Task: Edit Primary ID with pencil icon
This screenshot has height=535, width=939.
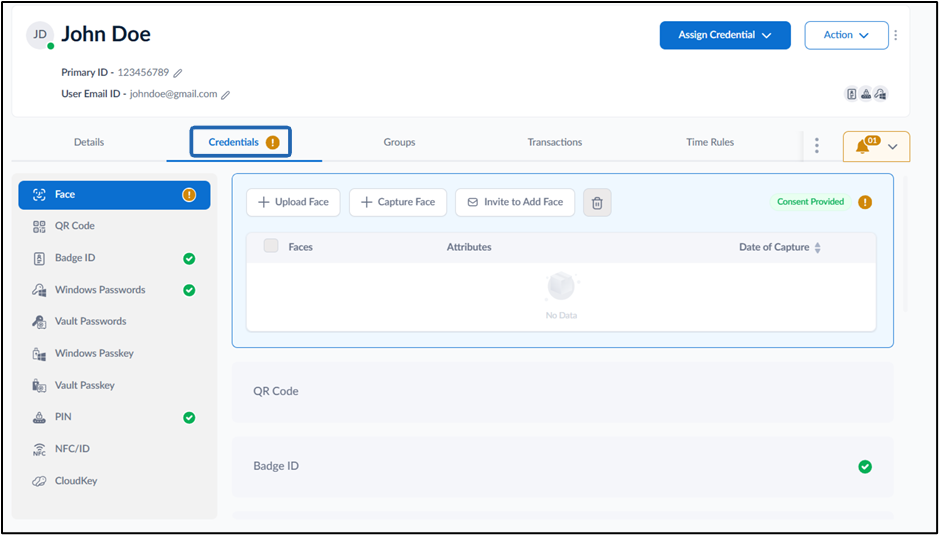Action: coord(178,73)
